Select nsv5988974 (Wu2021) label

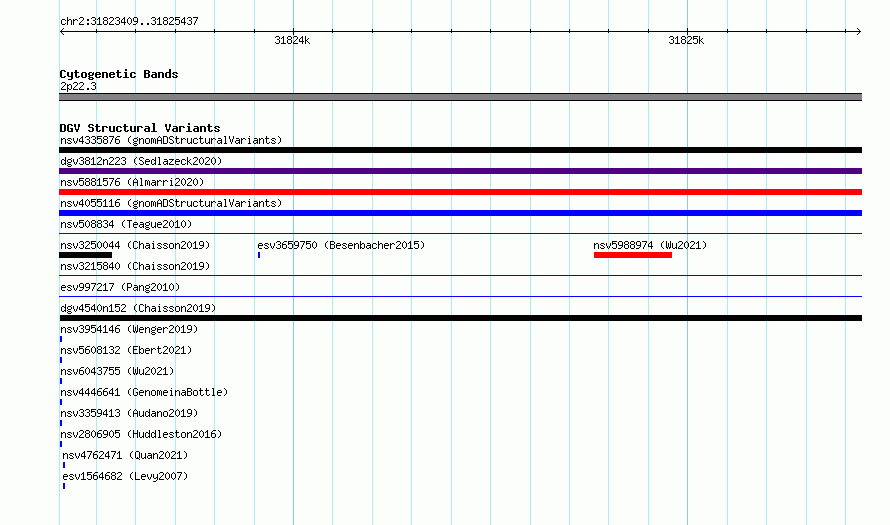[x=650, y=245]
